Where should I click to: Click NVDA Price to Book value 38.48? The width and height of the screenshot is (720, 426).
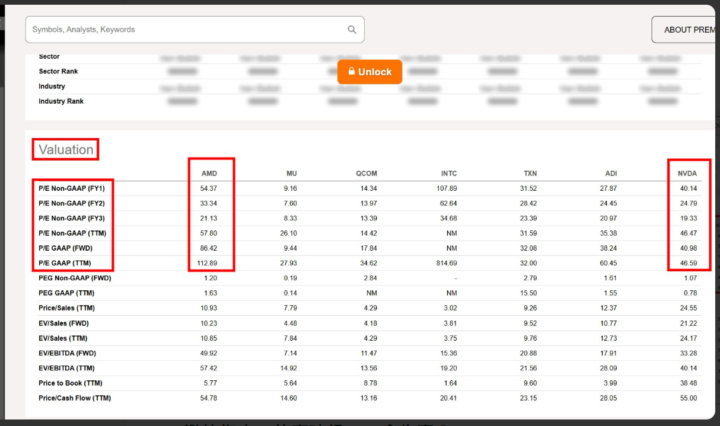[x=688, y=383]
